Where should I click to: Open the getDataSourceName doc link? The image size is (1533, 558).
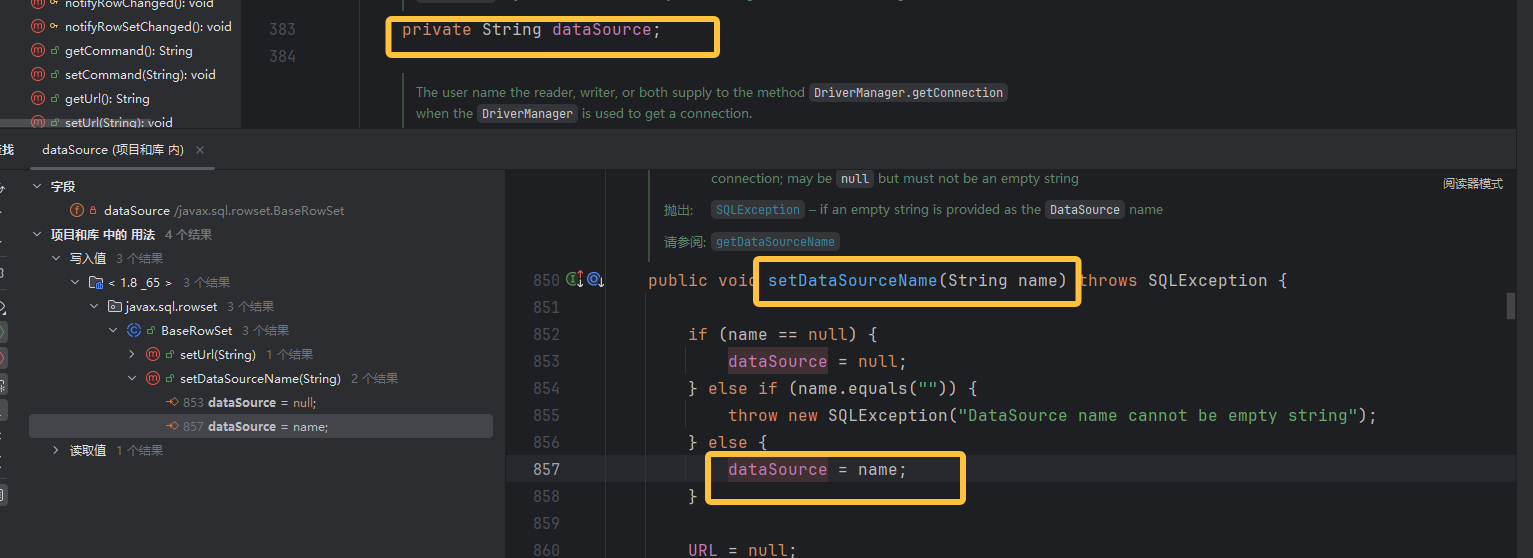(x=775, y=242)
